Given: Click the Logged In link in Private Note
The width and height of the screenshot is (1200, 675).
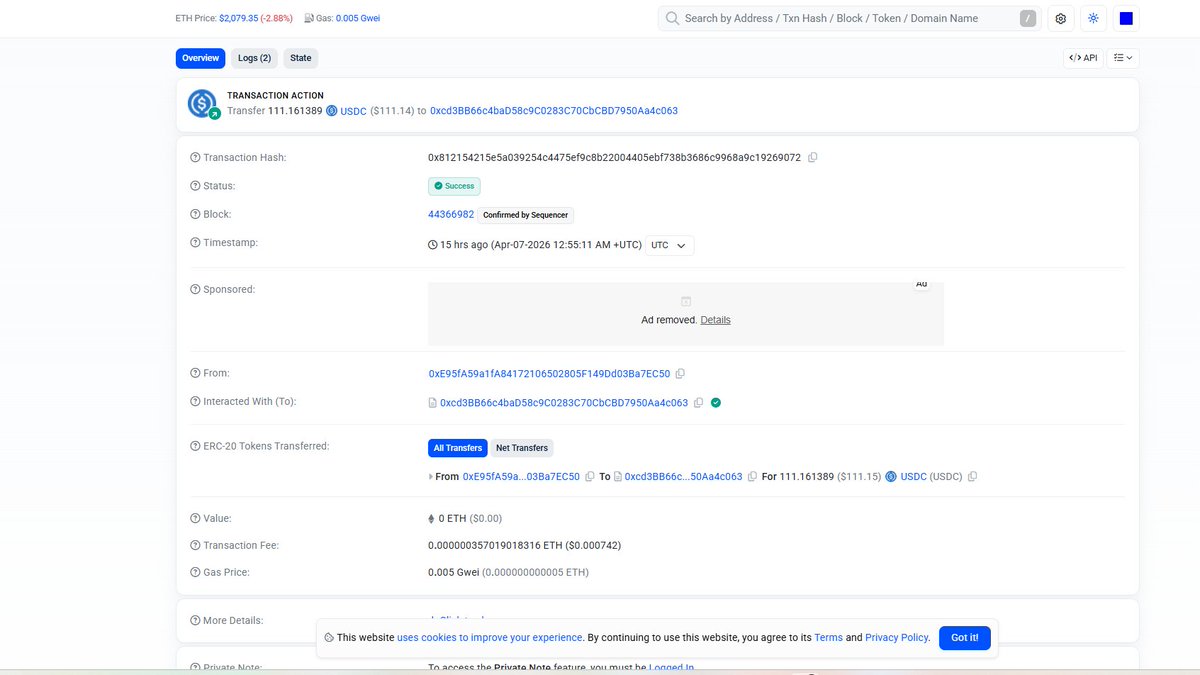Looking at the screenshot, I should [671, 668].
